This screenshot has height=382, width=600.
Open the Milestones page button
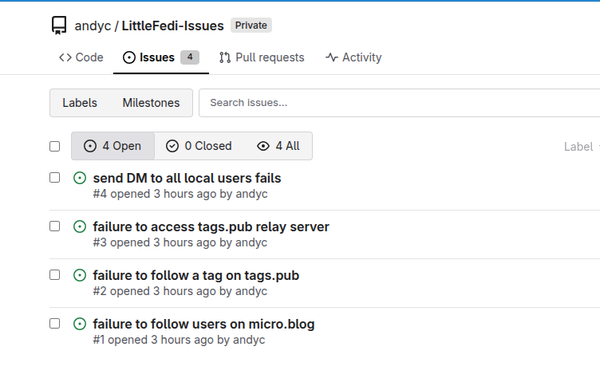pyautogui.click(x=151, y=103)
